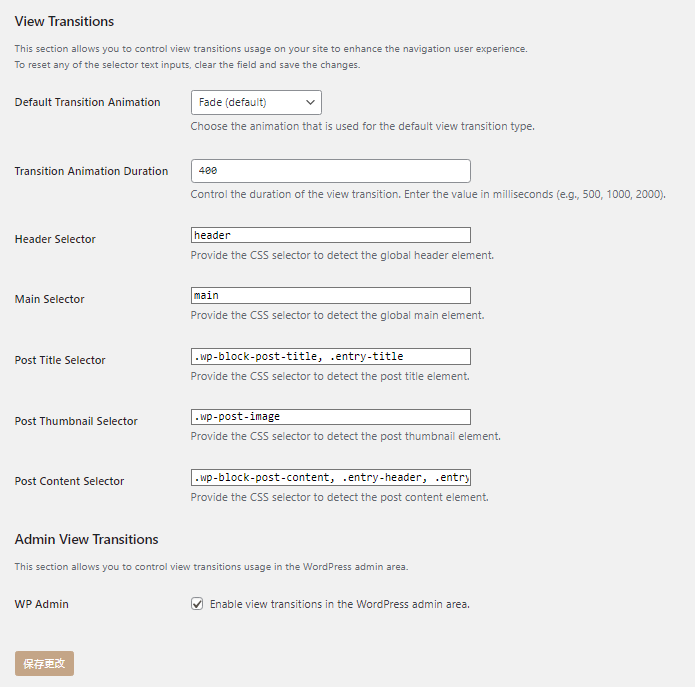695x687 pixels.
Task: Click the 'Post Title Selector' label
Action: [60, 360]
